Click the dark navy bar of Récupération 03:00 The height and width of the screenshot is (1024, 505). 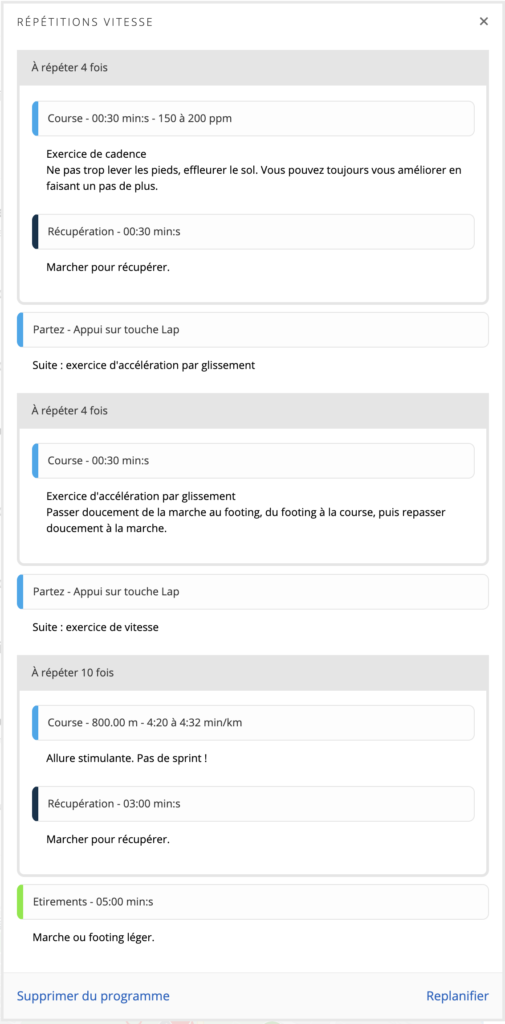35,804
